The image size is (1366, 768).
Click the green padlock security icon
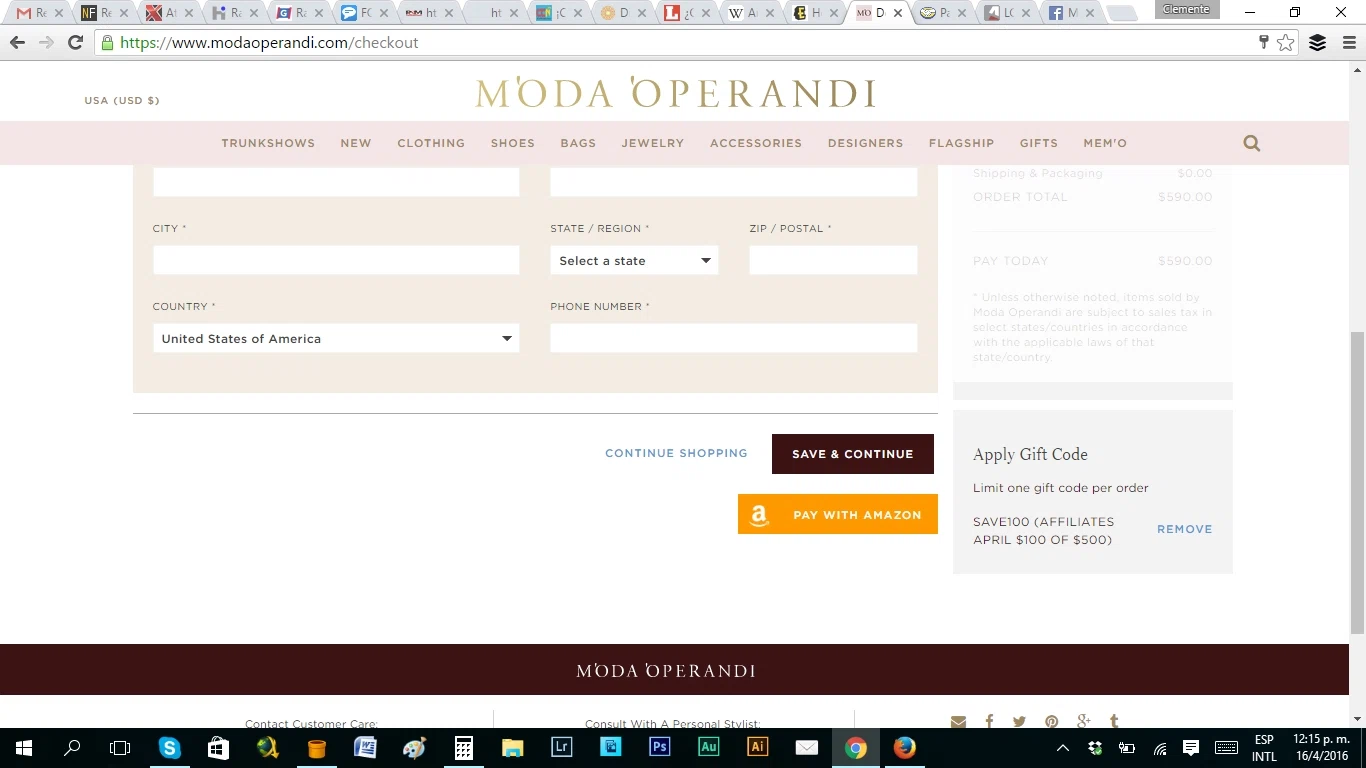tap(107, 43)
